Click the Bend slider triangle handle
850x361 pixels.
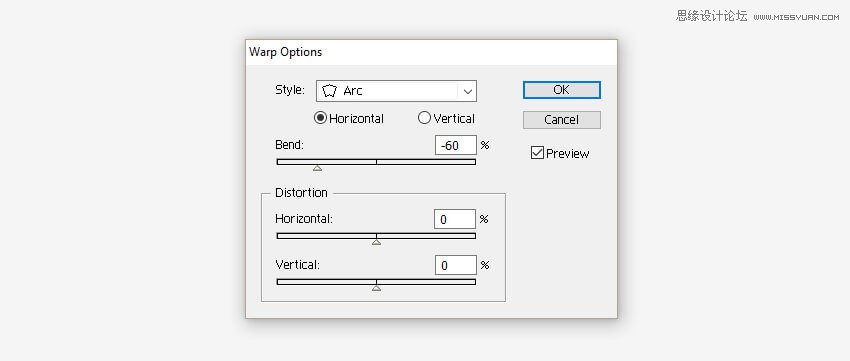pyautogui.click(x=318, y=169)
